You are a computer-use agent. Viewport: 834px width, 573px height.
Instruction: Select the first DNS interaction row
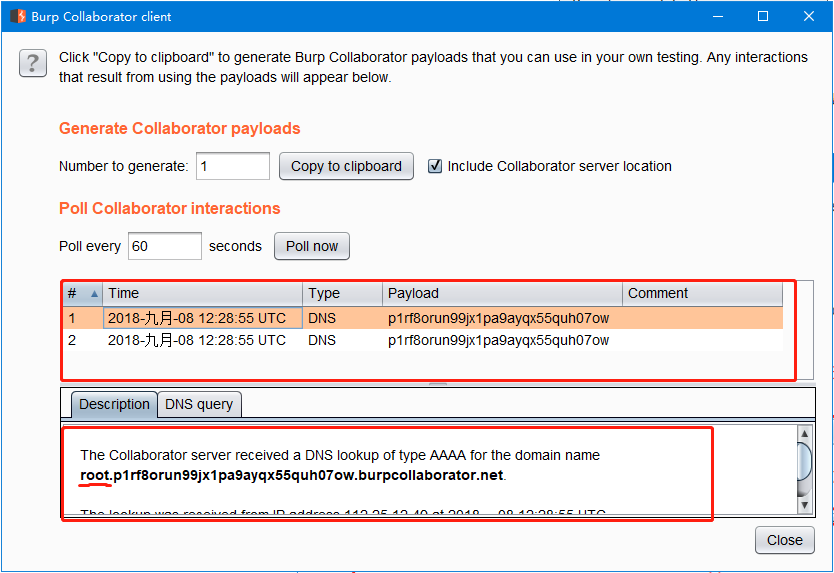[x=400, y=319]
